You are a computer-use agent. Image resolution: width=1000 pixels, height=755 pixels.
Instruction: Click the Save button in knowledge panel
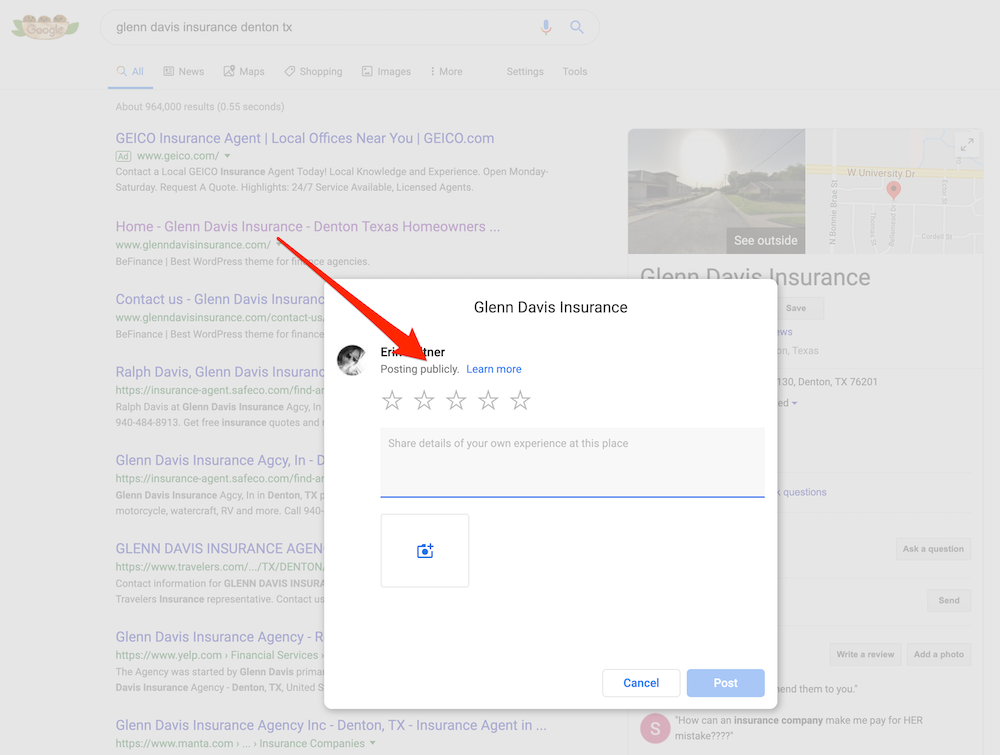[796, 308]
